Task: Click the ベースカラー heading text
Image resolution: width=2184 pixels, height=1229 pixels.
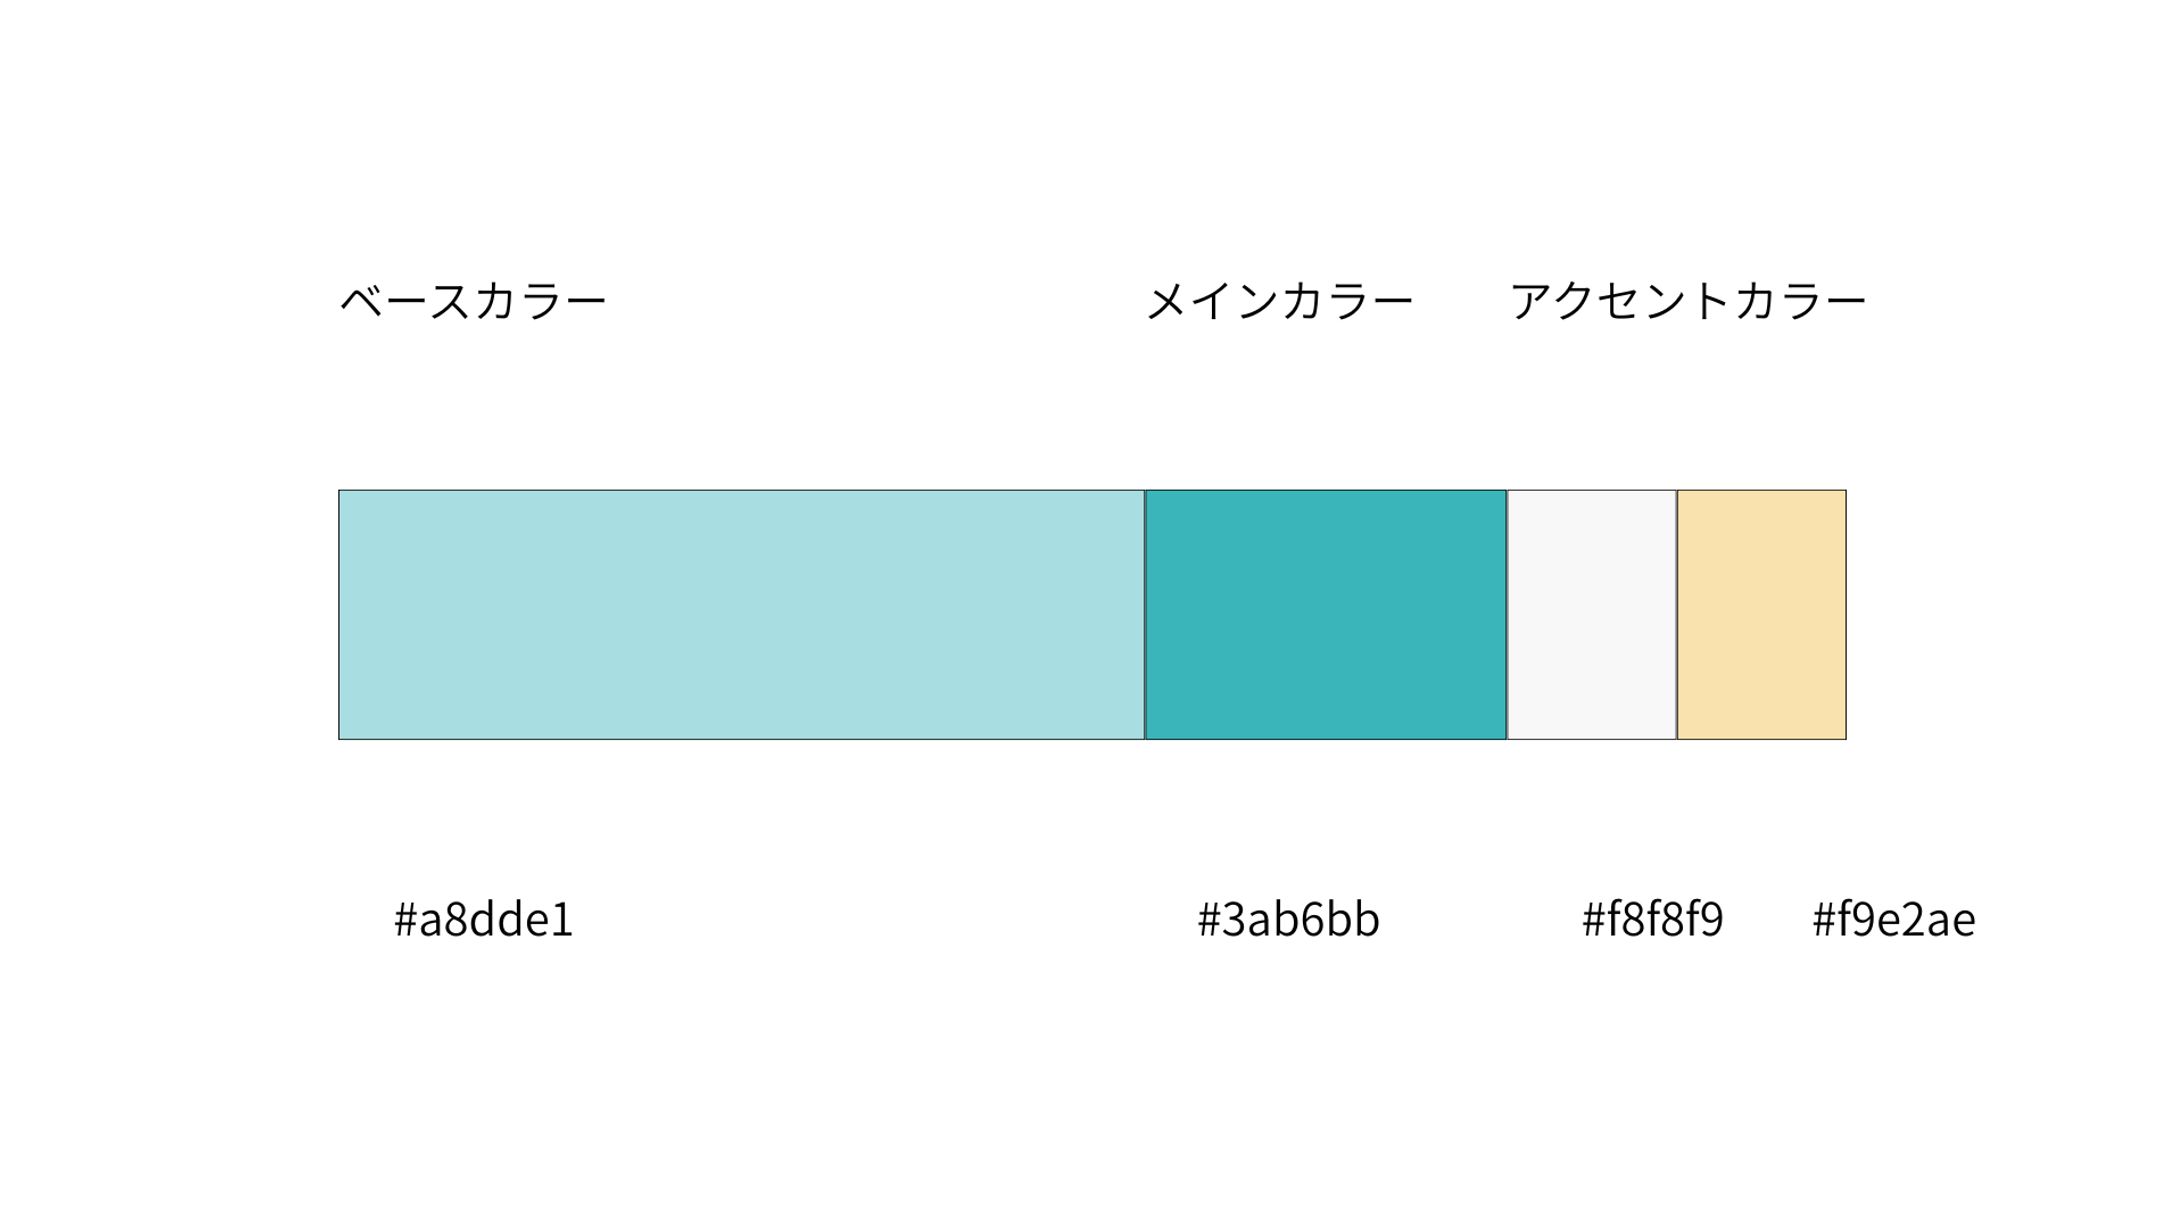Action: tap(473, 301)
